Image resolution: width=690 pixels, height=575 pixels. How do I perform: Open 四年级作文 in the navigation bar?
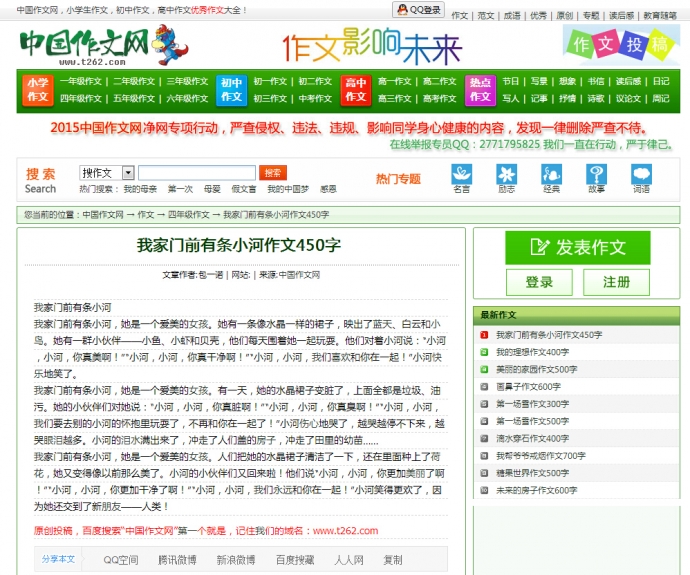(x=81, y=99)
